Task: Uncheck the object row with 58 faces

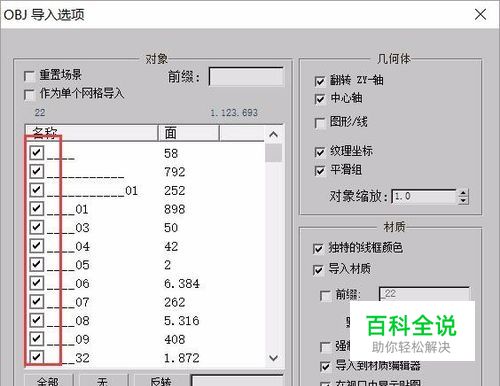Action: 37,153
